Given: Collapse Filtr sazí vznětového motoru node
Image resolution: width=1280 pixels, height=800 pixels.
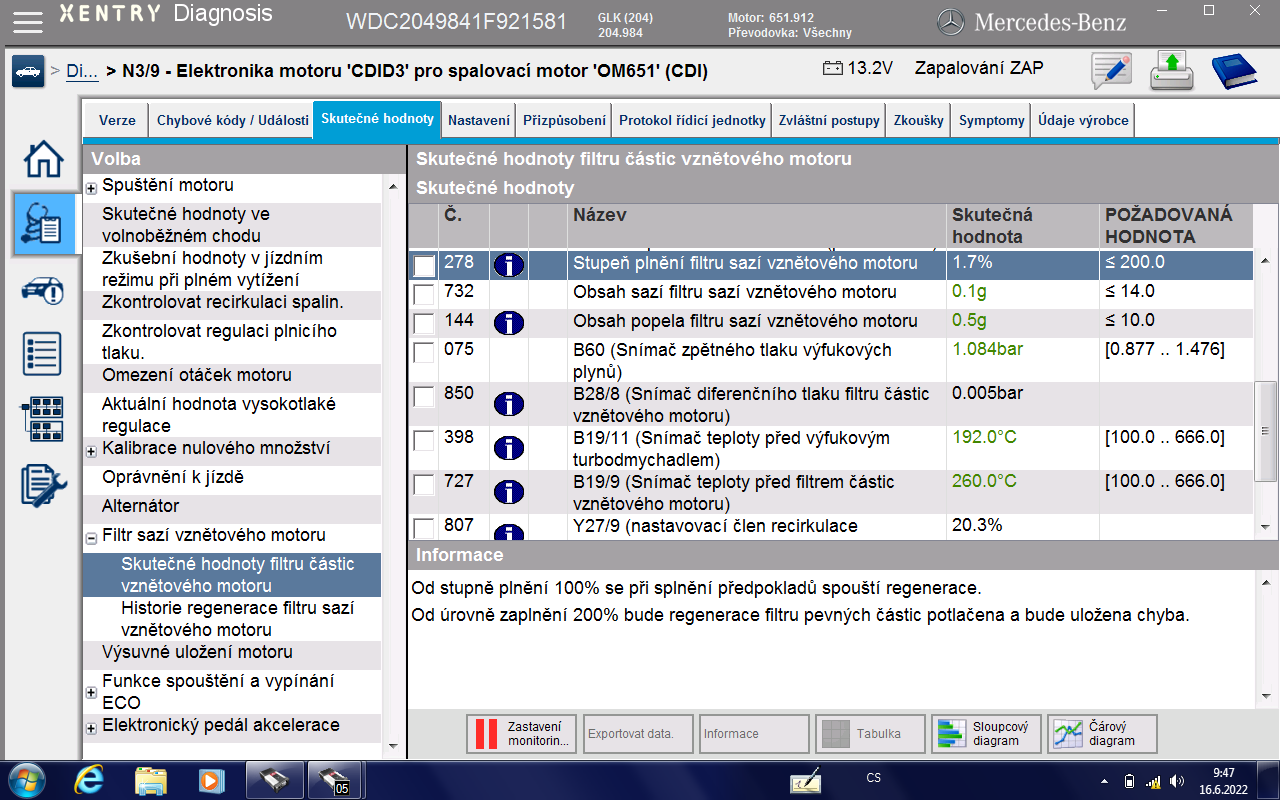Looking at the screenshot, I should pos(91,537).
